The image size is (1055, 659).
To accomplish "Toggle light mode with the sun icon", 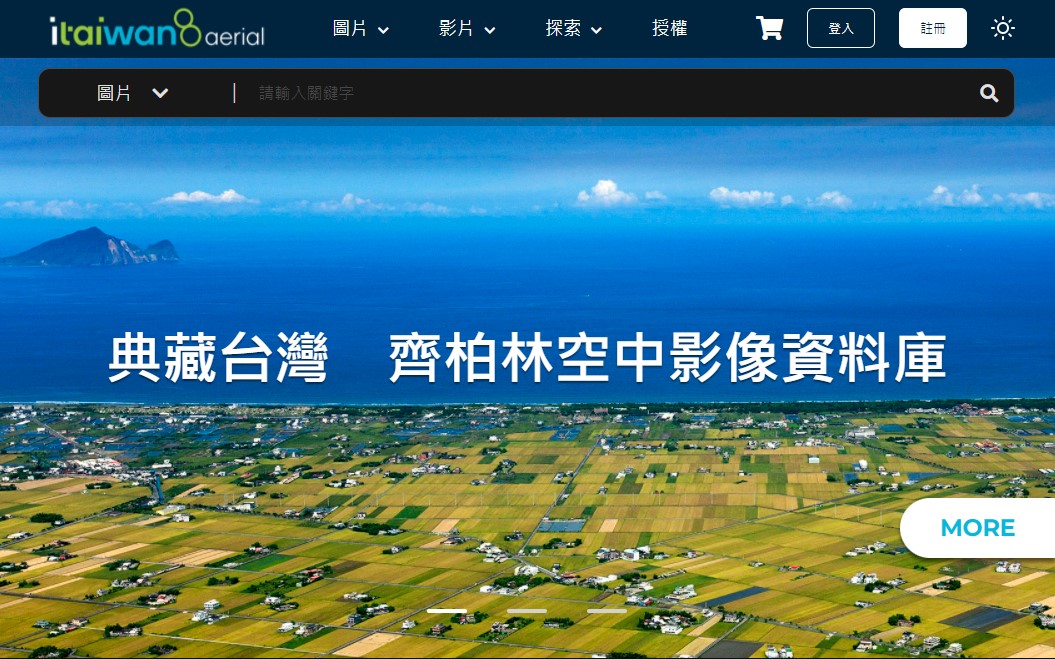I will (1002, 28).
